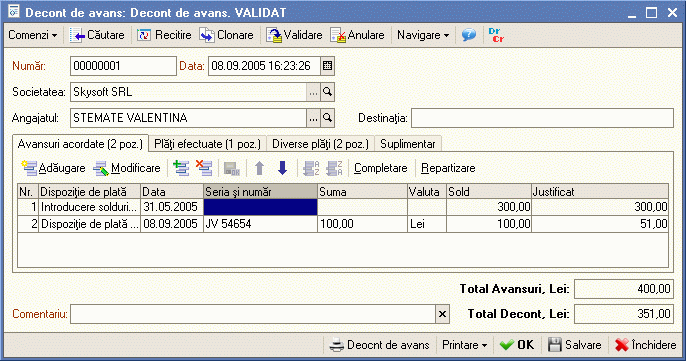Click the Anulare toolbar icon
Viewport: 686px width, 361px height.
(338, 35)
